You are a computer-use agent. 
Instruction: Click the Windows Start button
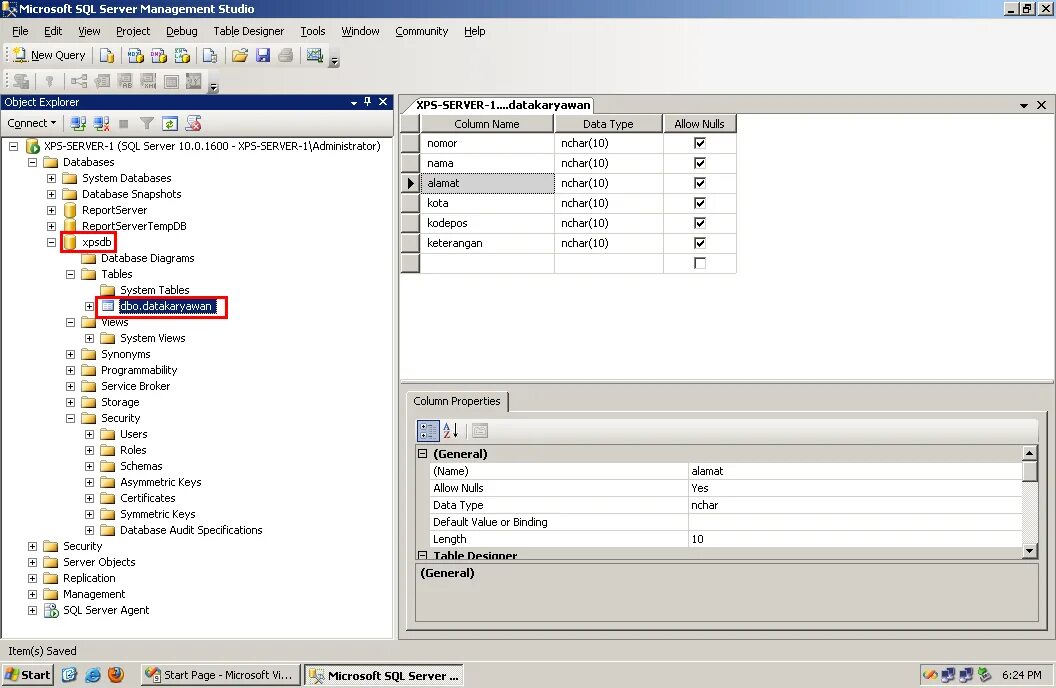(28, 675)
